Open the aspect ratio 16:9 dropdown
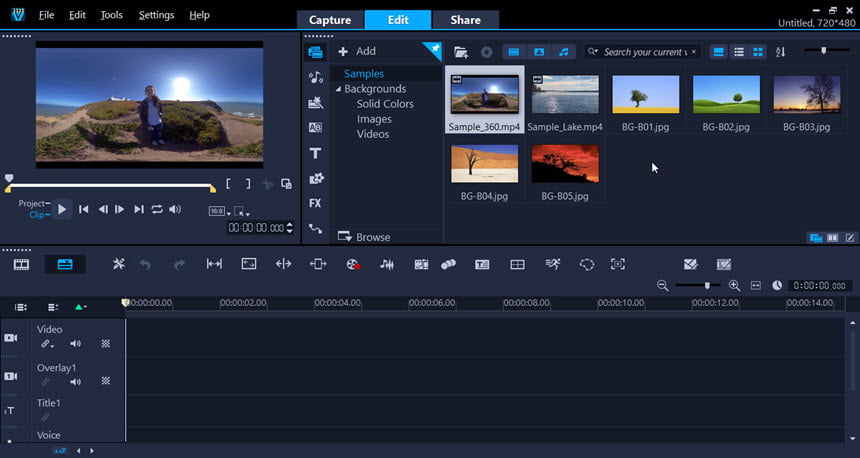This screenshot has width=860, height=458. pos(219,211)
